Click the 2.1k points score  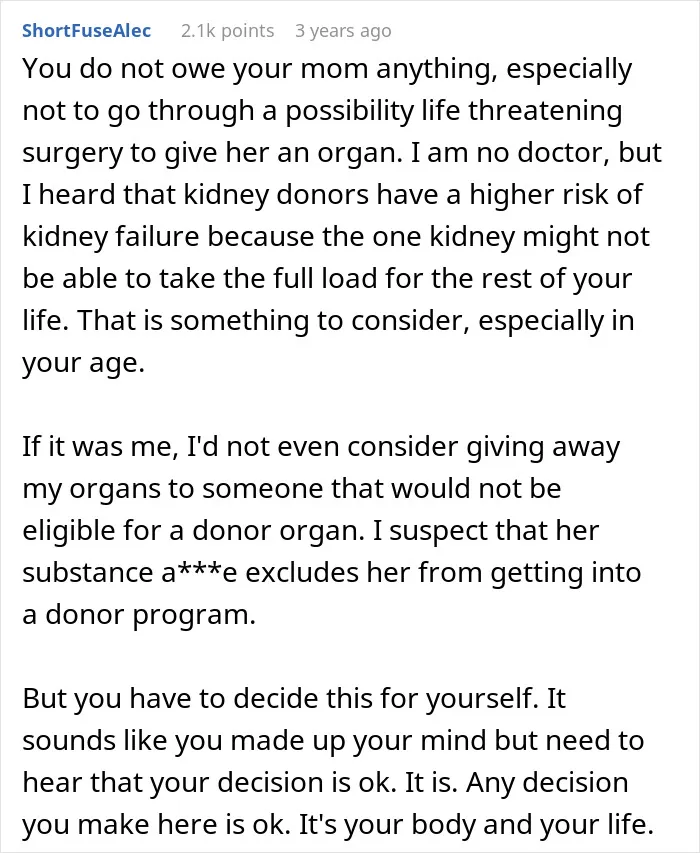tap(227, 31)
